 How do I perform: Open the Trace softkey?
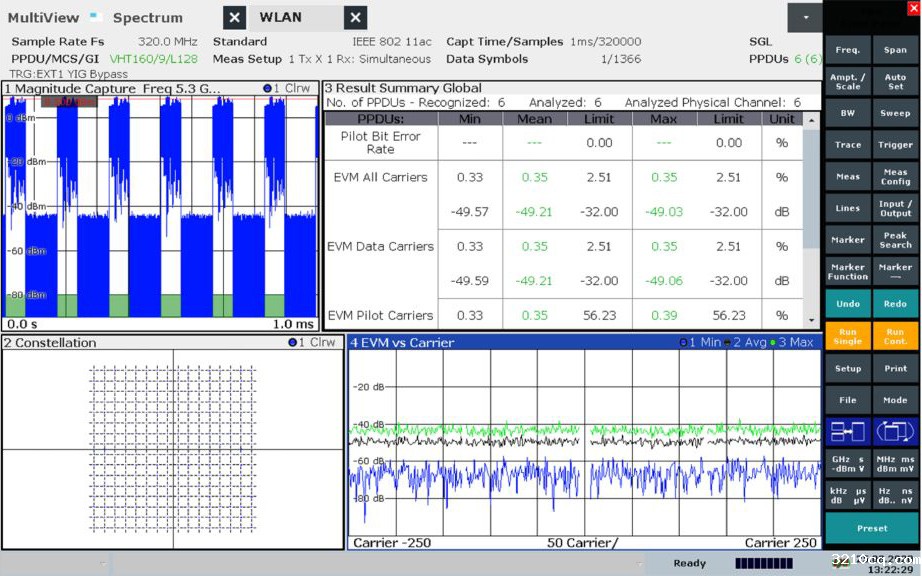pos(847,145)
